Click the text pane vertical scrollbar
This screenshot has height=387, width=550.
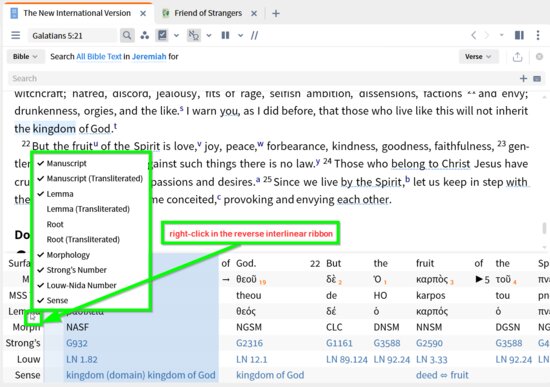pos(544,228)
